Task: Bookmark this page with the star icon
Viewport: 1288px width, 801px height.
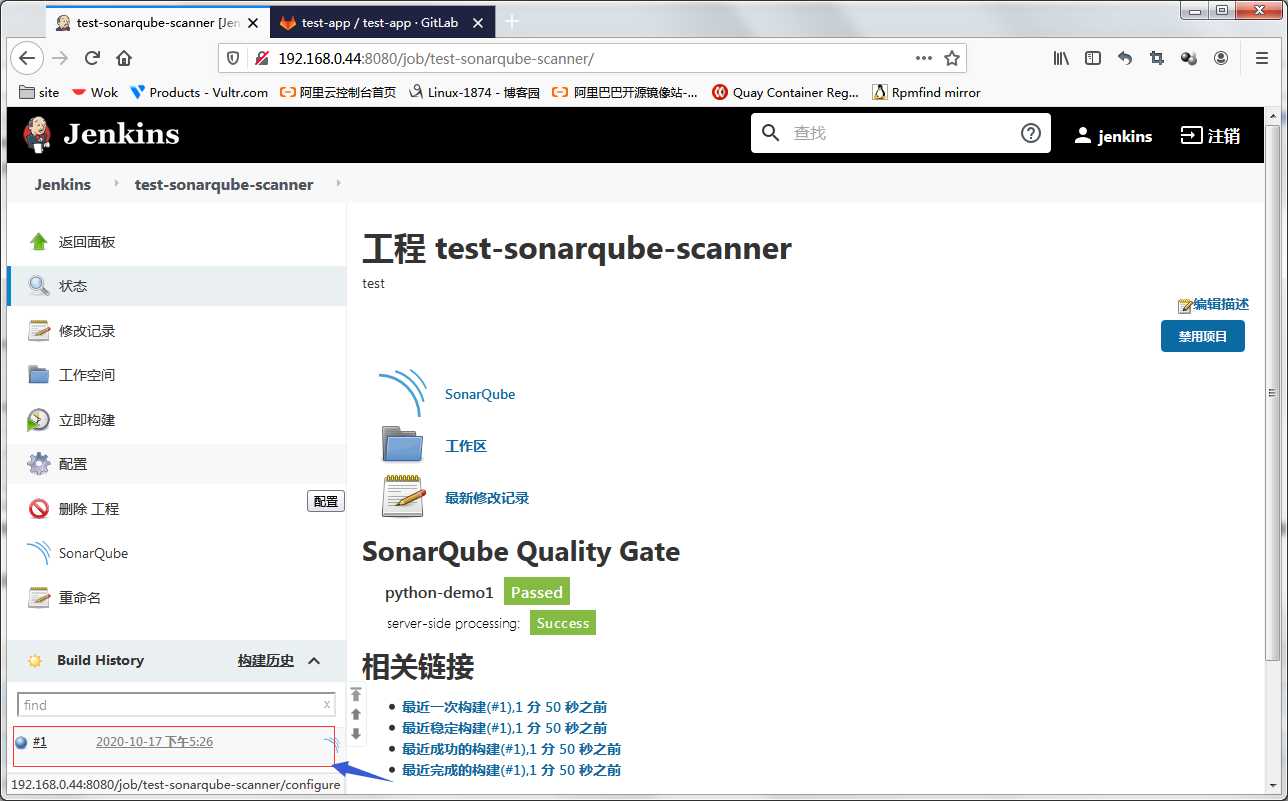Action: (x=952, y=58)
